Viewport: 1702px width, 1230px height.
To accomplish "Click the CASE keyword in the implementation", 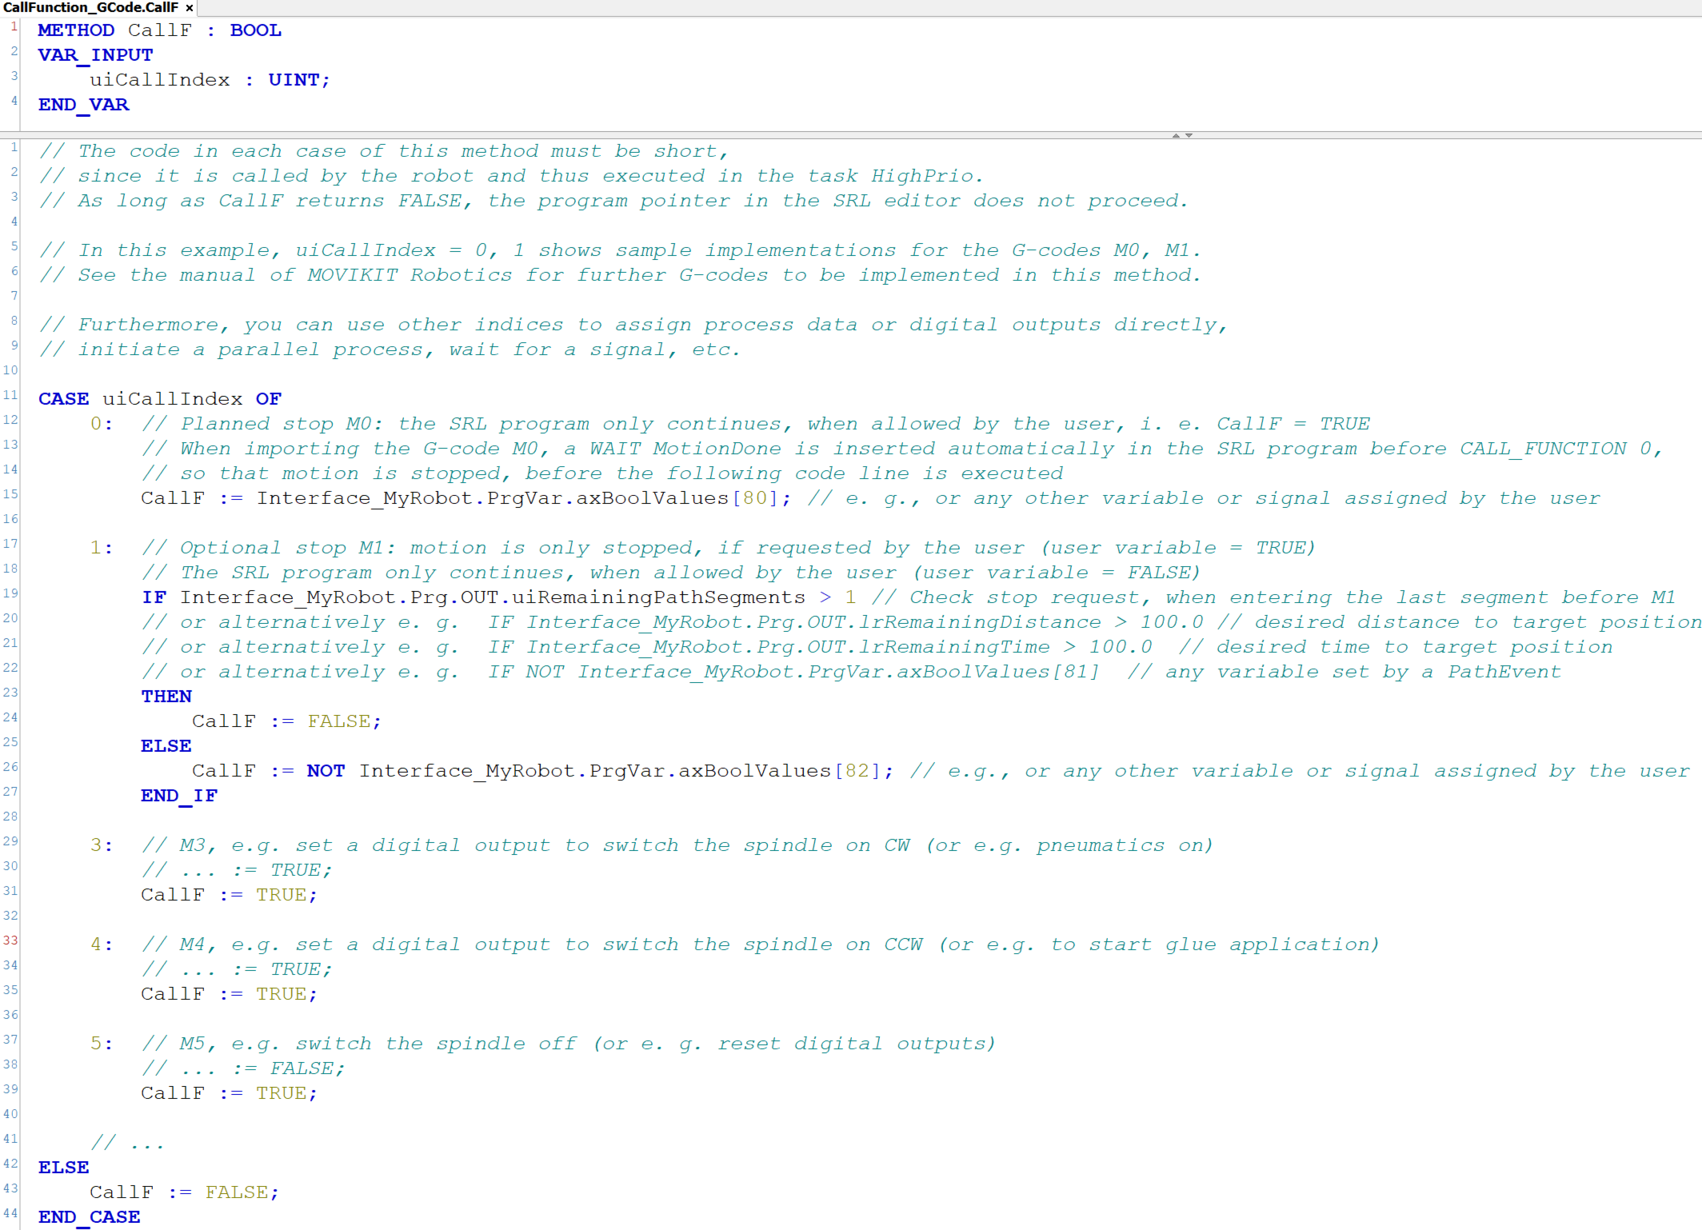I will pos(63,399).
